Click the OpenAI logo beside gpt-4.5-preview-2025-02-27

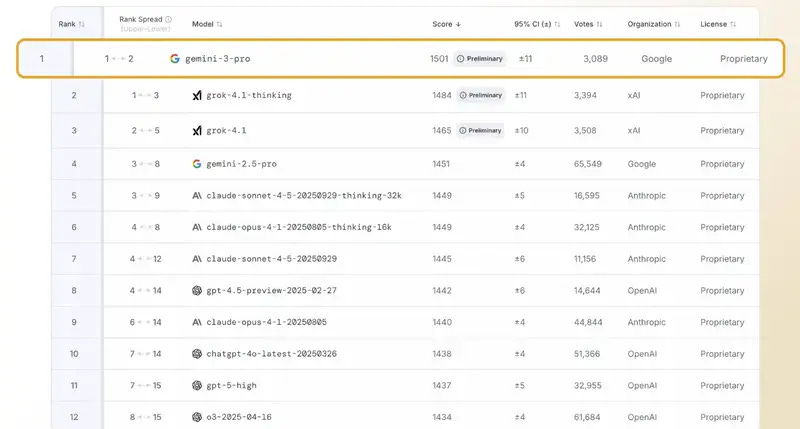click(x=197, y=290)
